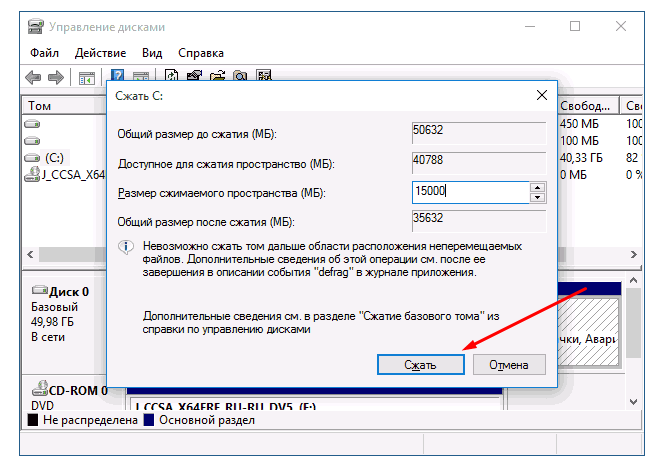Open the Вид menu

152,53
